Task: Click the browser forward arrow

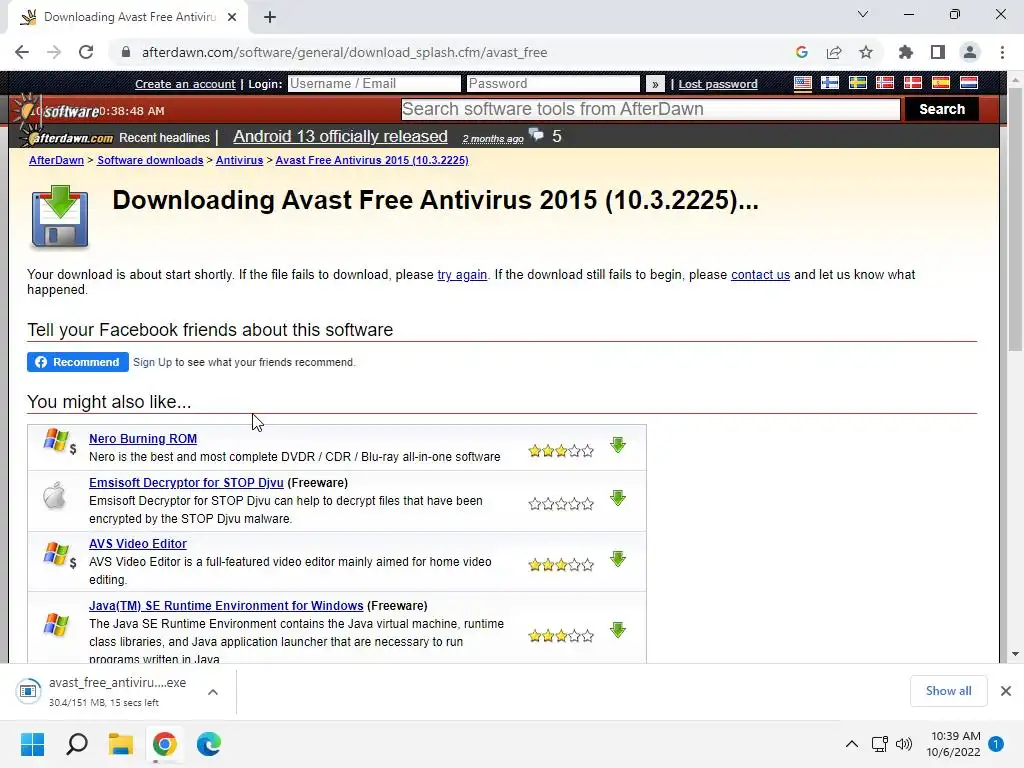Action: point(54,52)
